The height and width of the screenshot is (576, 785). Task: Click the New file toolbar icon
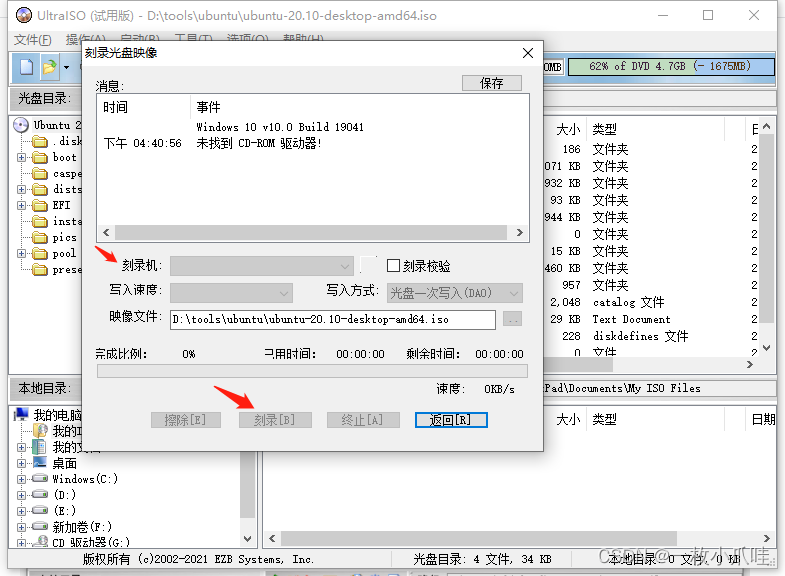27,67
